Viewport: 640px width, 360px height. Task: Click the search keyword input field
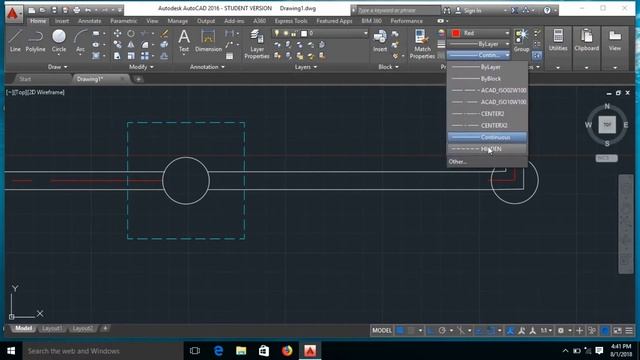(x=398, y=10)
